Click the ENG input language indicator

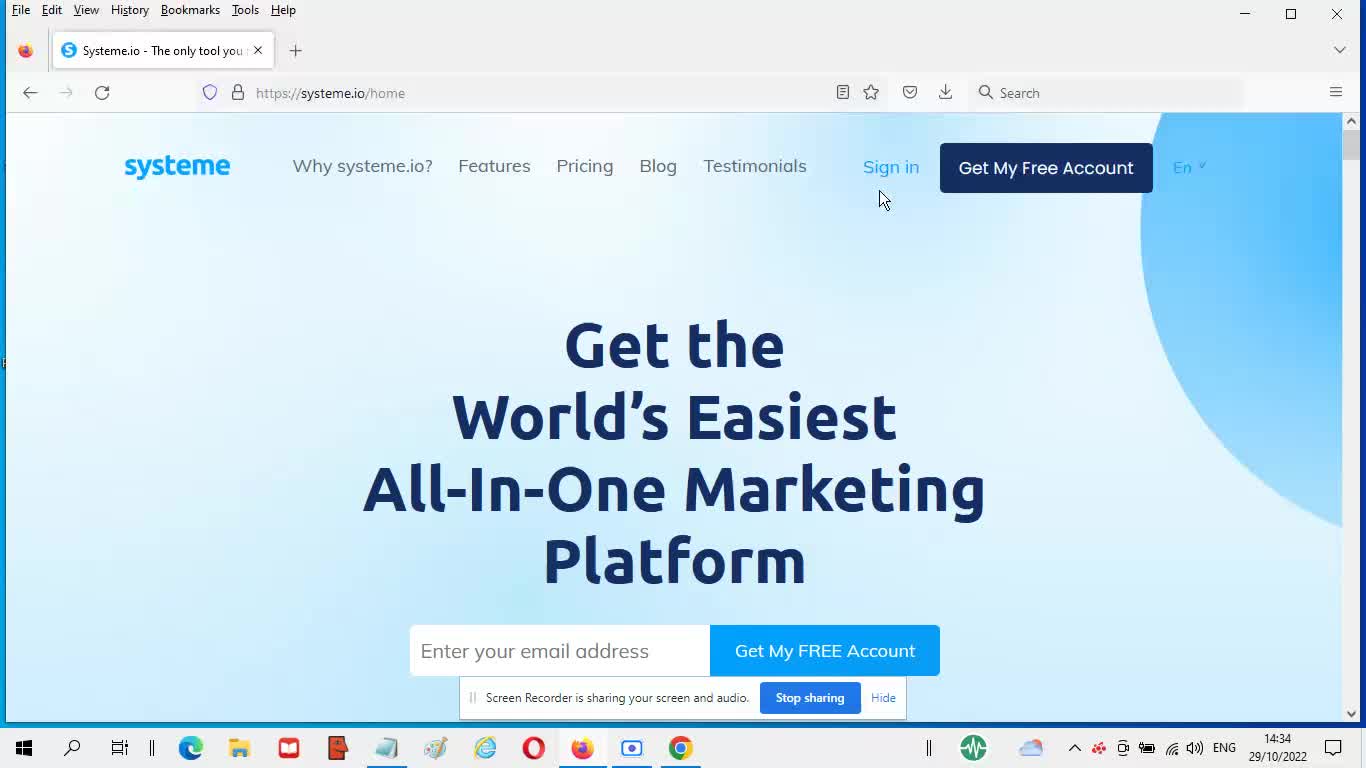[1224, 748]
